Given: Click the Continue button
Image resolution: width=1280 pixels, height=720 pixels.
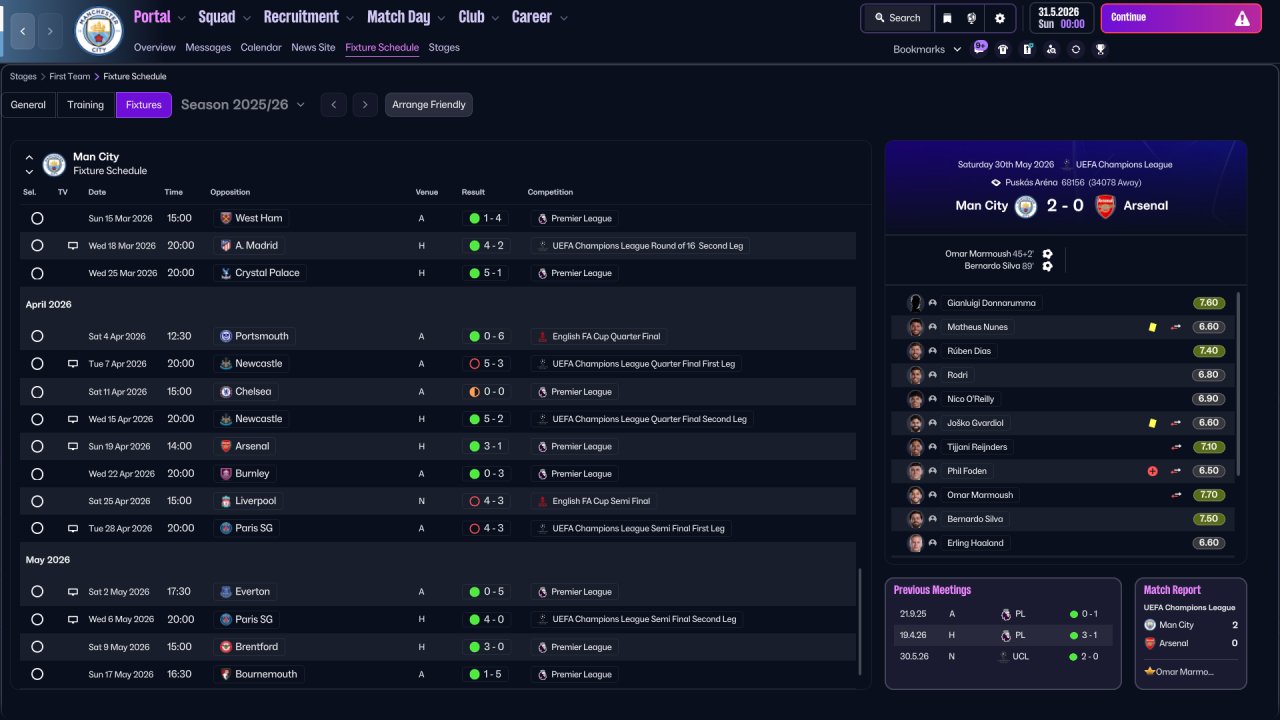Looking at the screenshot, I should coord(1181,18).
